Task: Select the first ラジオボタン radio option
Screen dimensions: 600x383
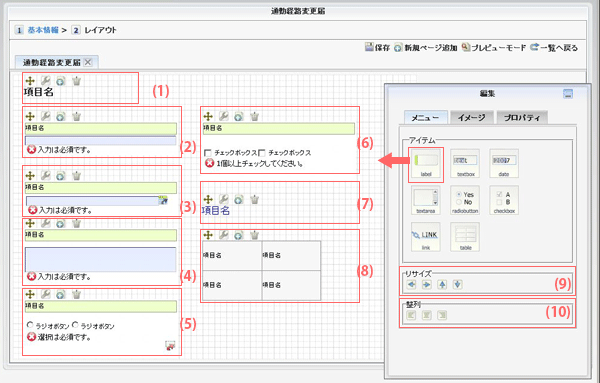Action: pos(30,325)
